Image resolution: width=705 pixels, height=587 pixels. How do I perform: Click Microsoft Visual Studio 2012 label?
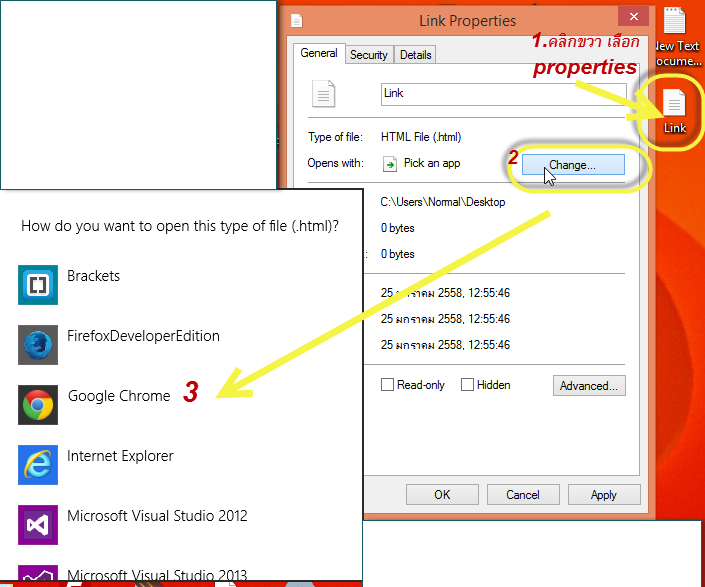(x=157, y=516)
